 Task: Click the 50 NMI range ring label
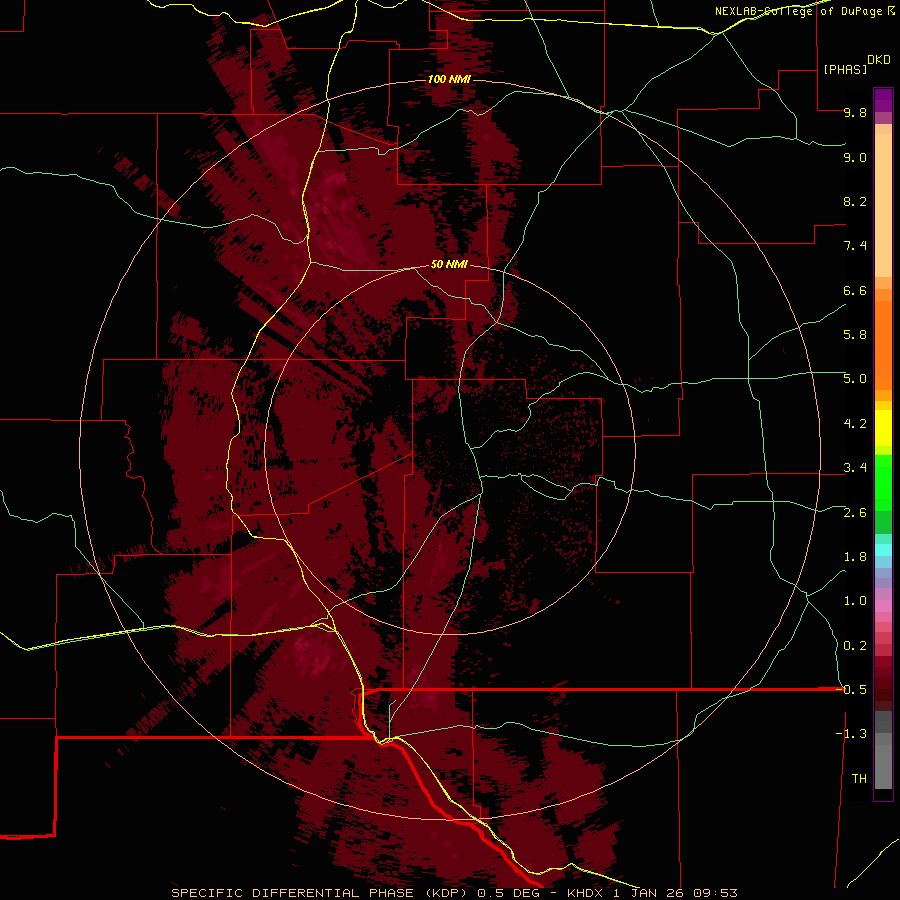pyautogui.click(x=449, y=264)
